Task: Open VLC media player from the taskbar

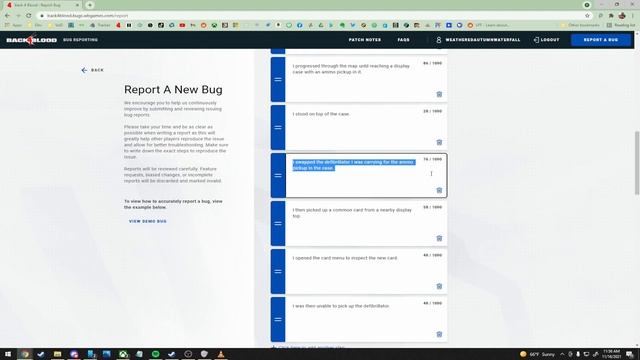Action: coord(221,354)
